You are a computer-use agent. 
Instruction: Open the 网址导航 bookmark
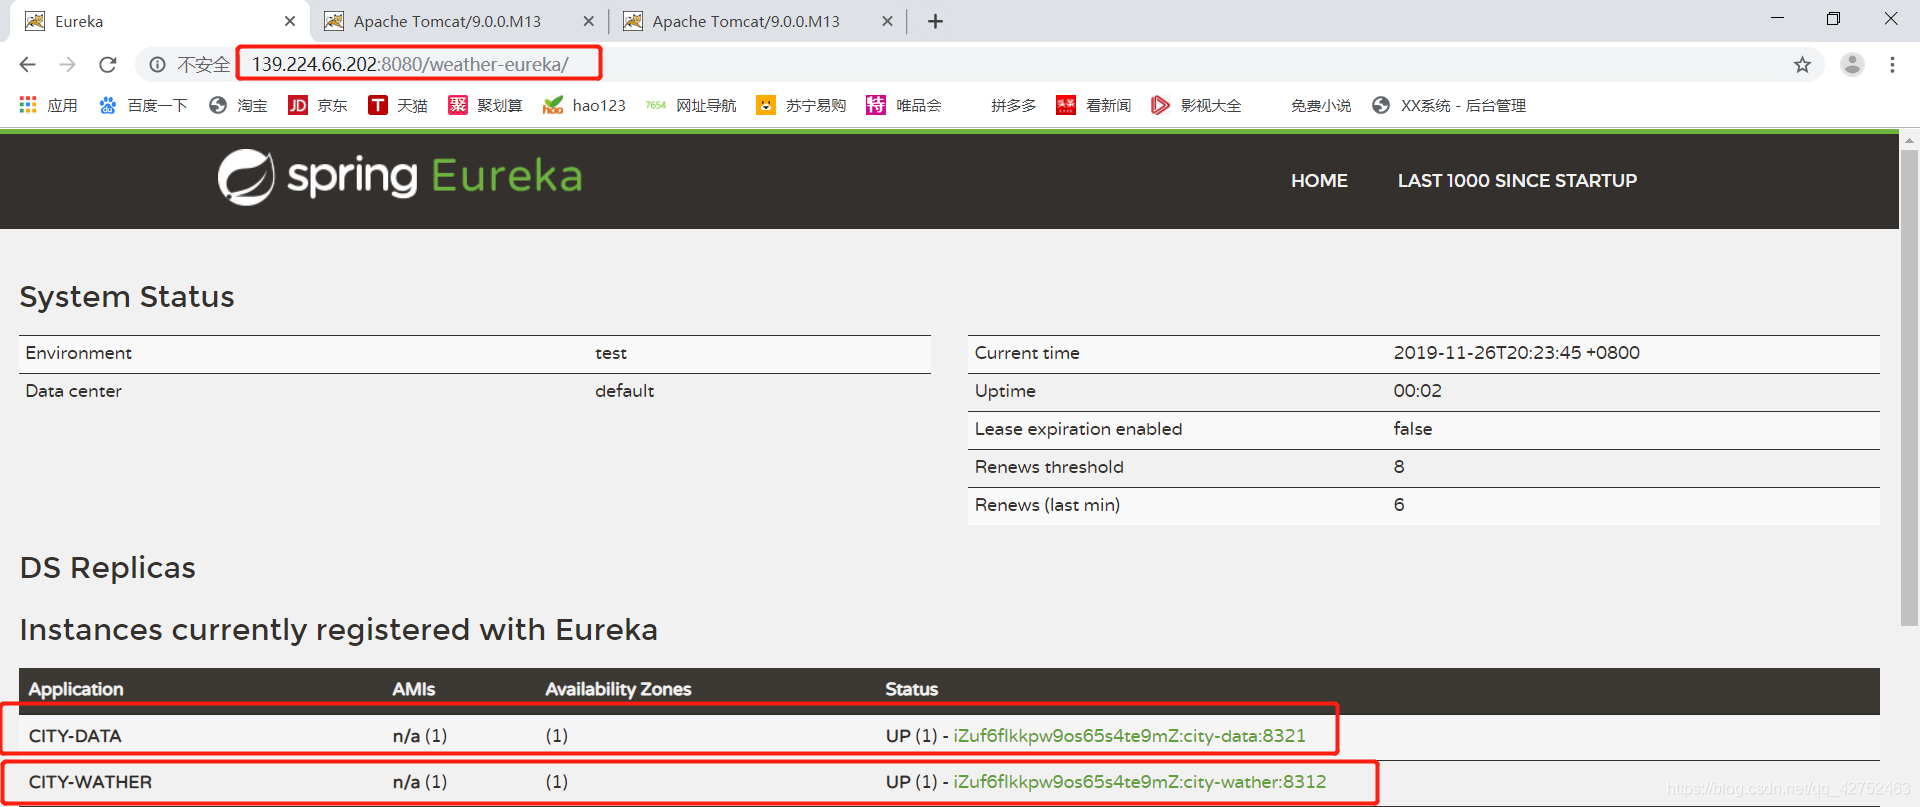pyautogui.click(x=691, y=105)
